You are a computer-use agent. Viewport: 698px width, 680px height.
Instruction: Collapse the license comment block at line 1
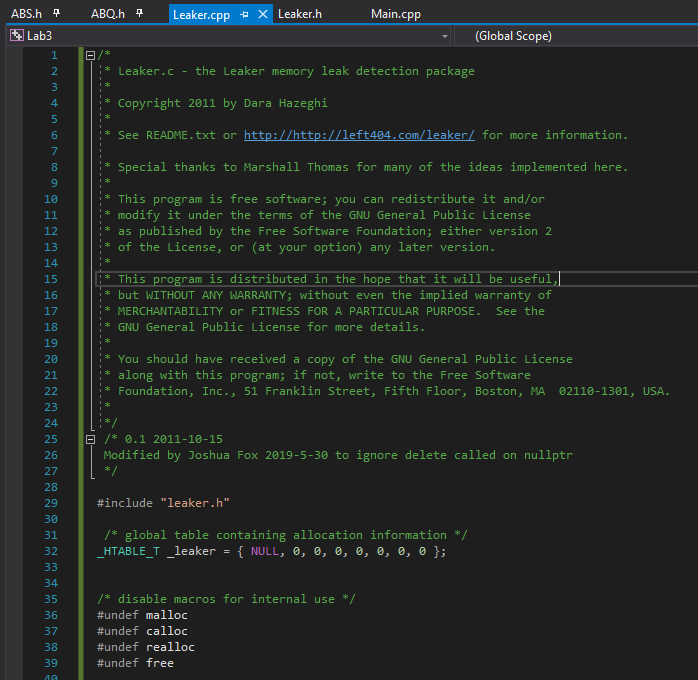(91, 55)
